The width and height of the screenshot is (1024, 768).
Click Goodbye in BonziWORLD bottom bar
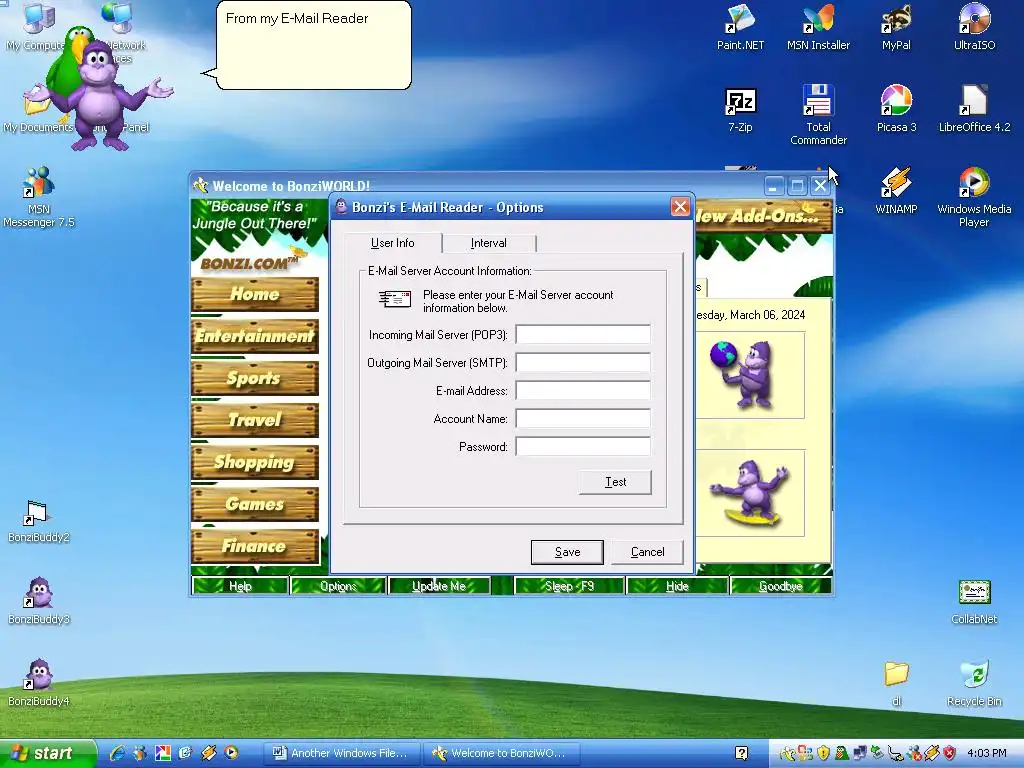point(780,586)
